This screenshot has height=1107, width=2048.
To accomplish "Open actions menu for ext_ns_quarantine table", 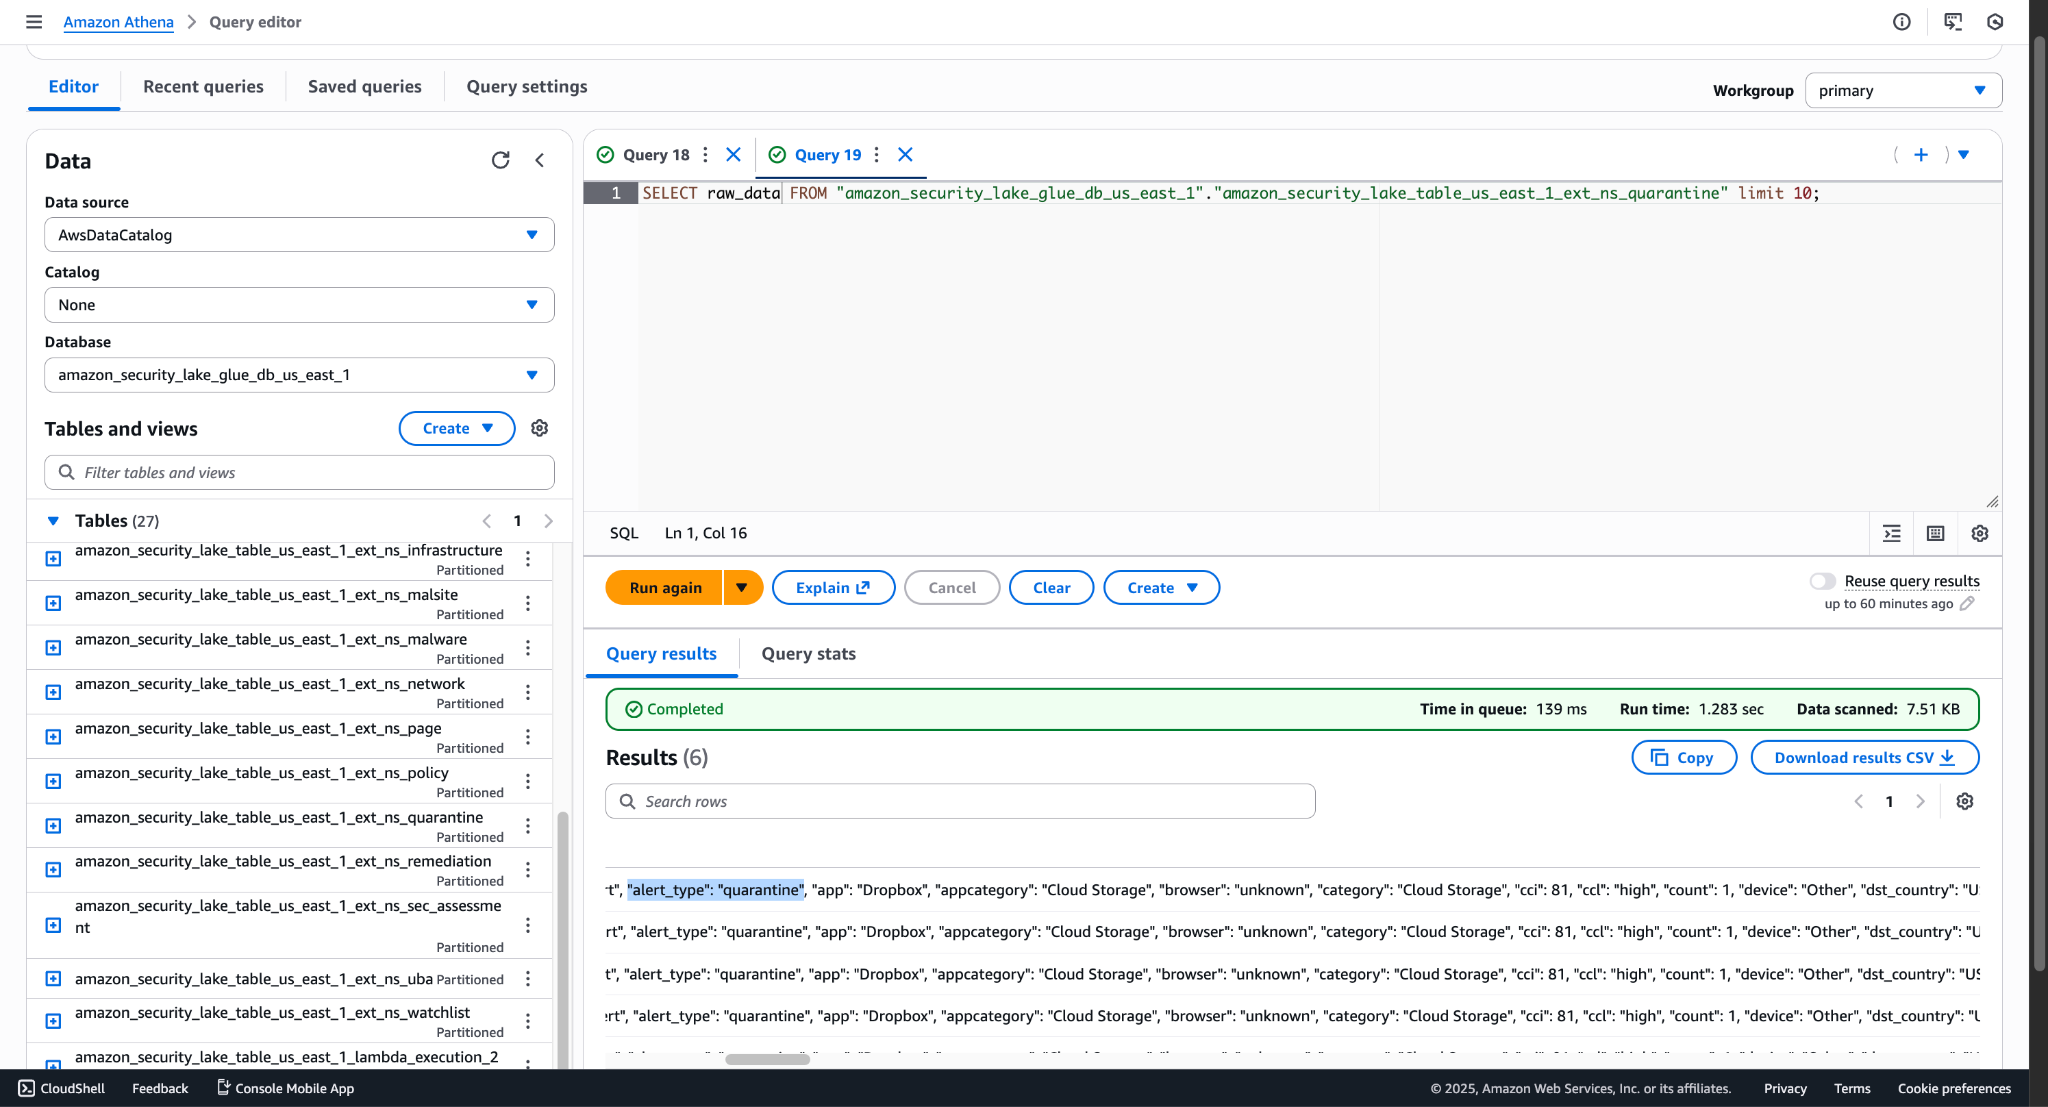I will [528, 826].
